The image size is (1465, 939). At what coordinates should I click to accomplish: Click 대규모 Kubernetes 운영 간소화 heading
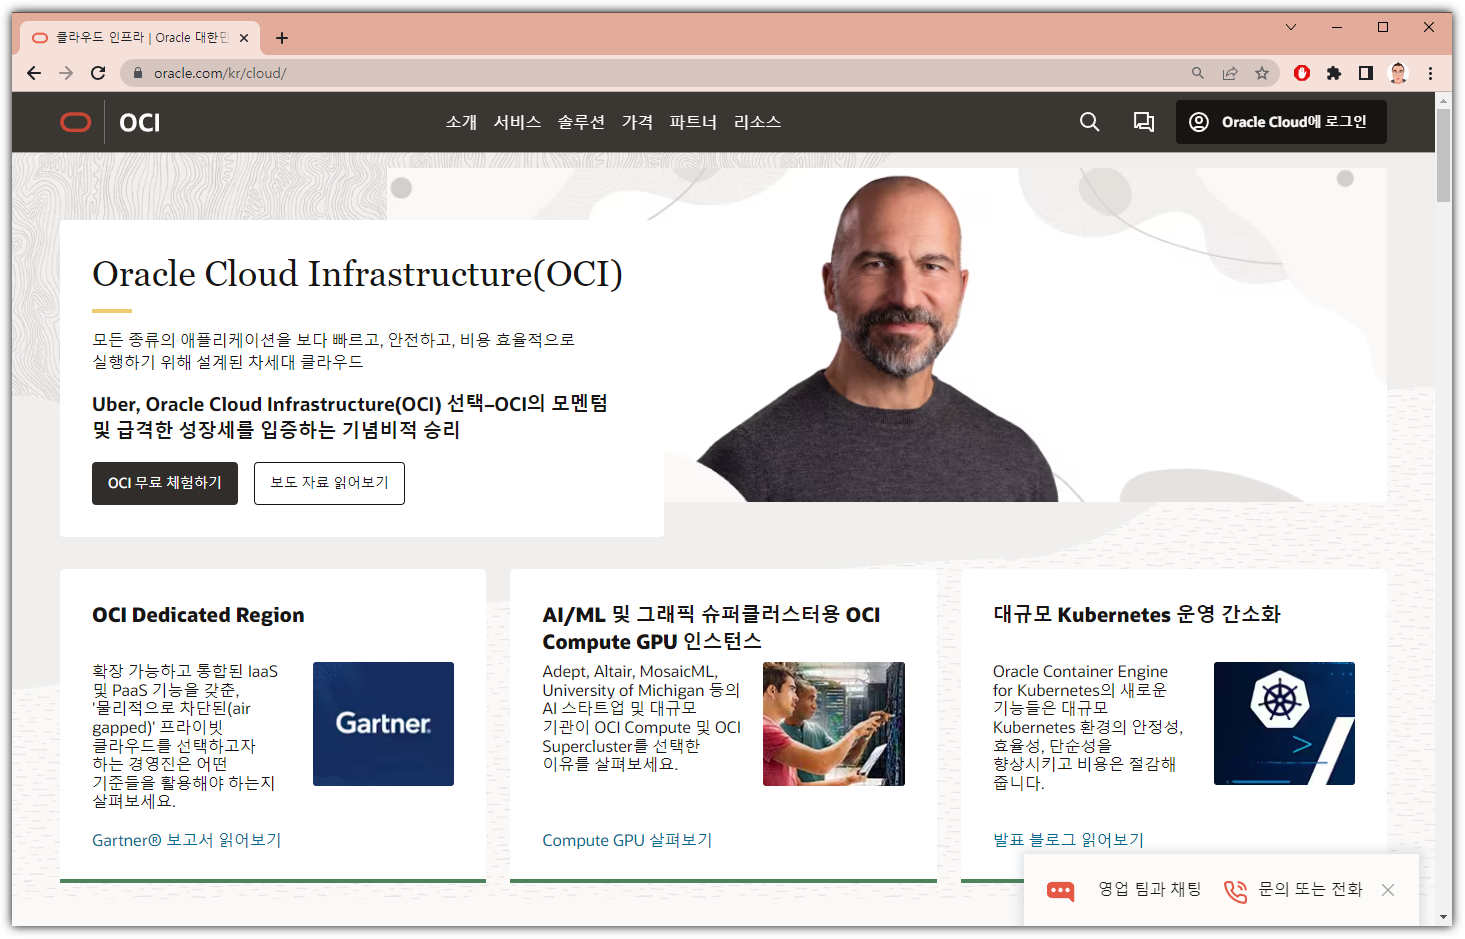[x=1137, y=614]
